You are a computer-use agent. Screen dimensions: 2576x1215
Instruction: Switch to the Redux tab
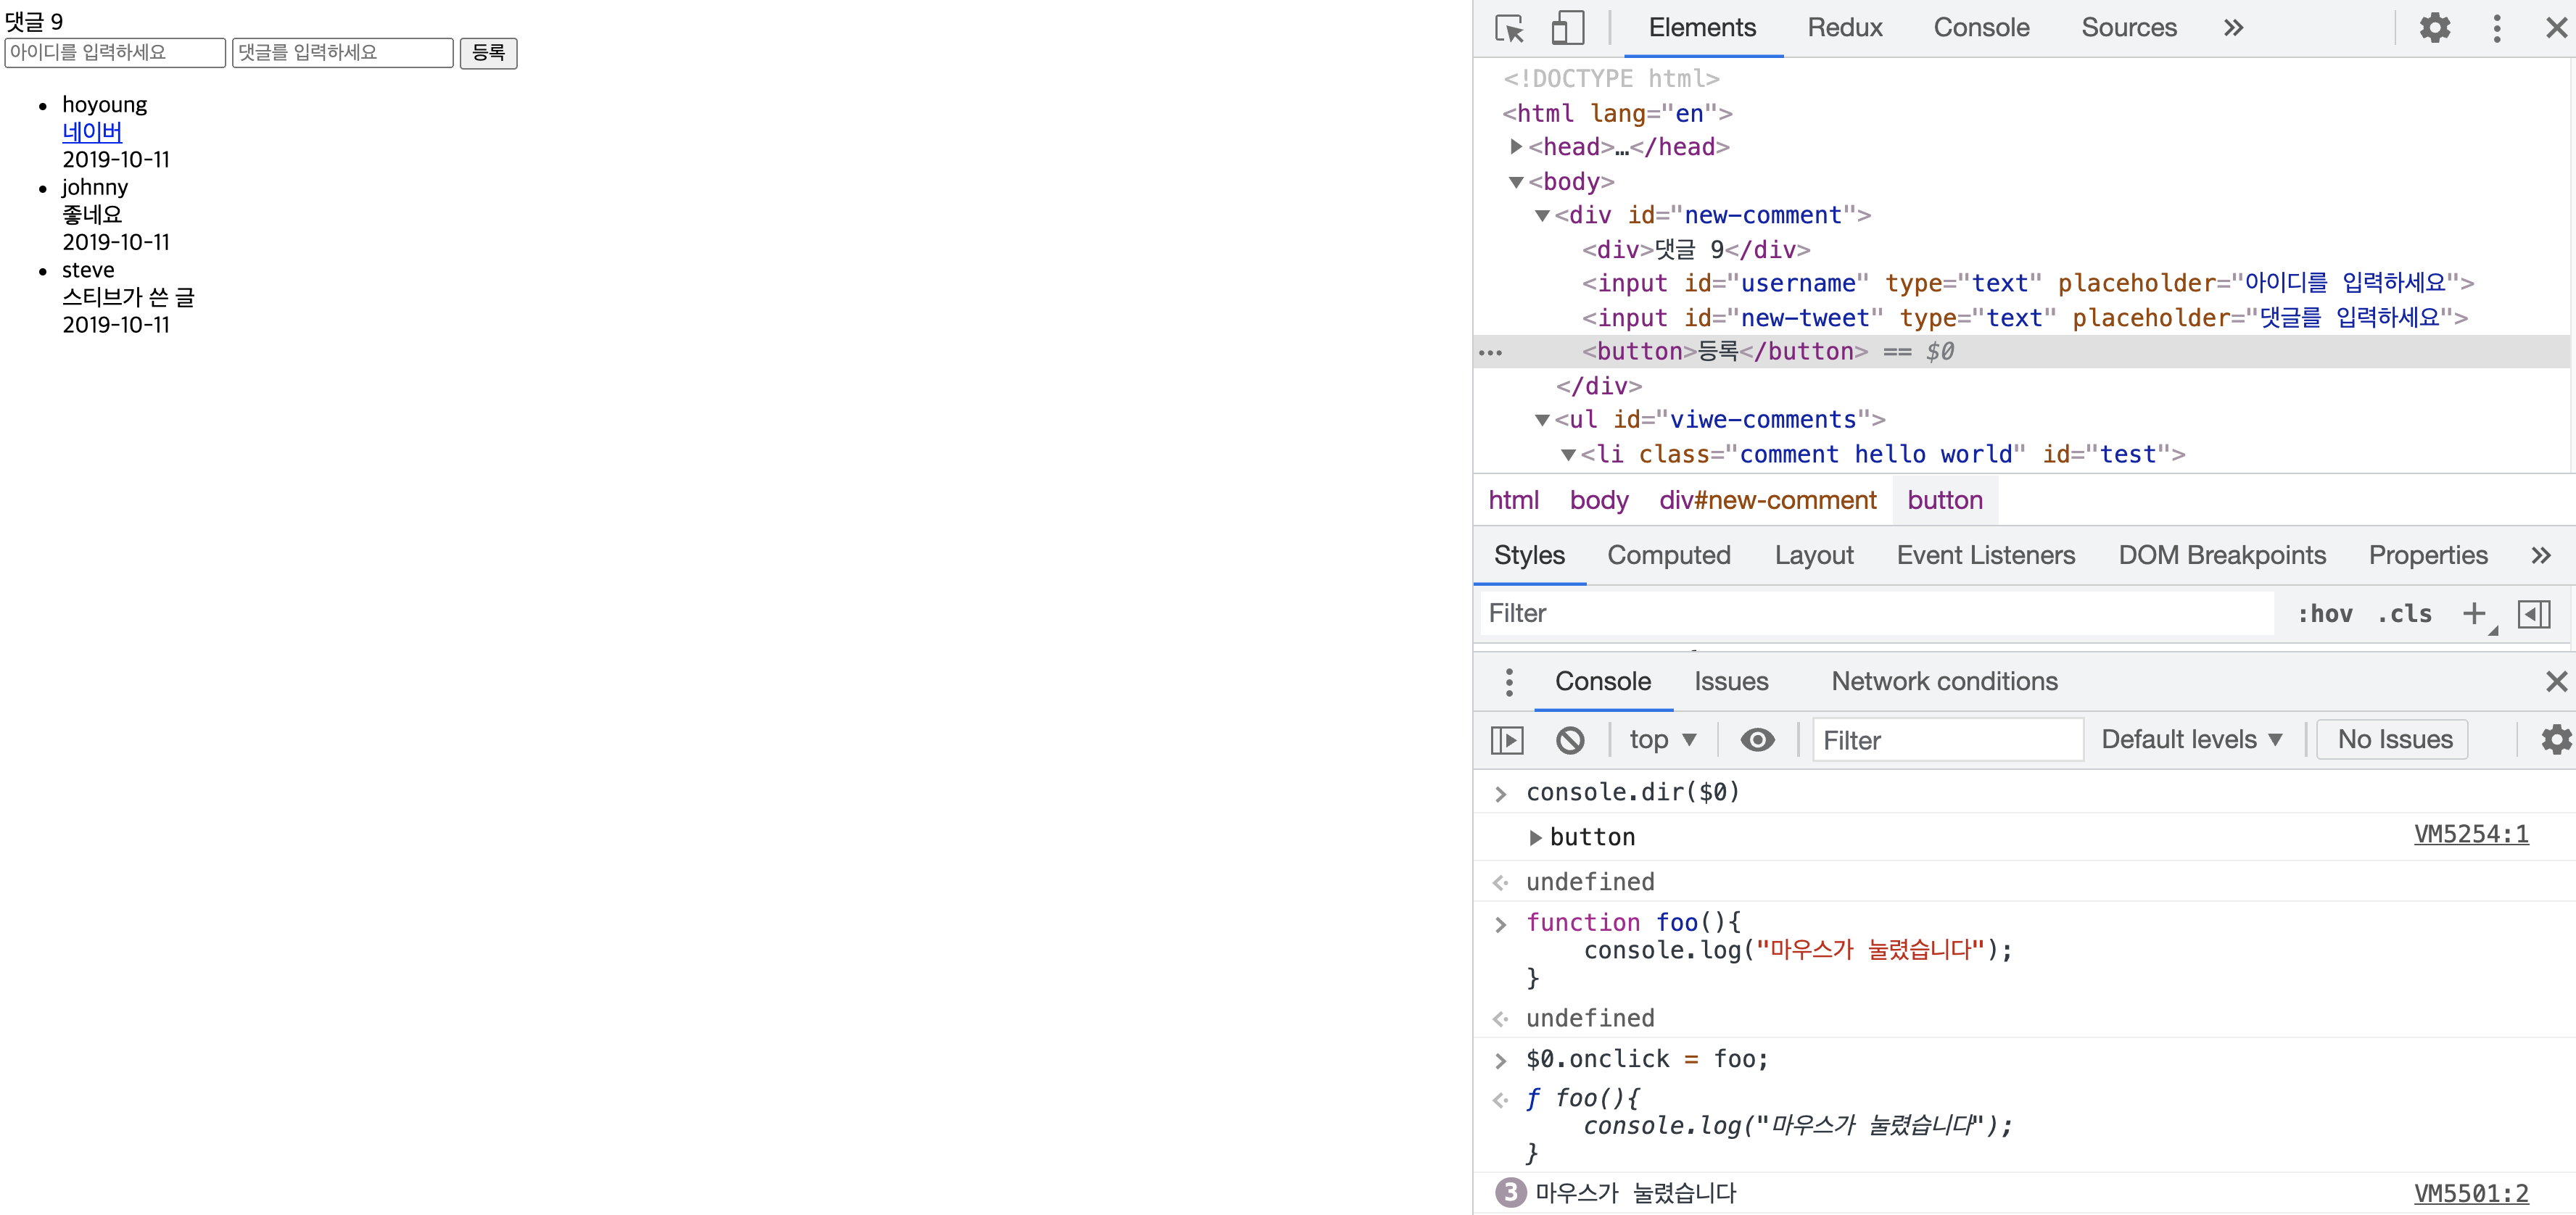[1844, 28]
